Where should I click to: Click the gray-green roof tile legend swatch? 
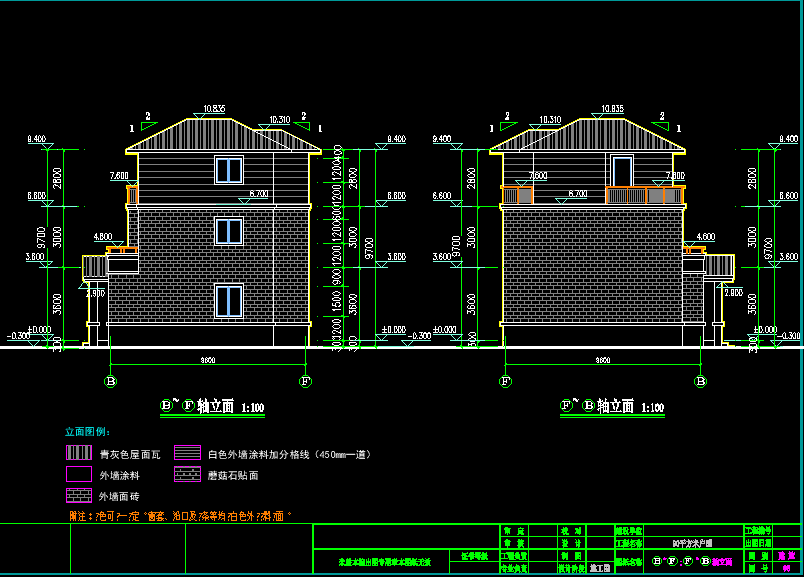pyautogui.click(x=80, y=453)
